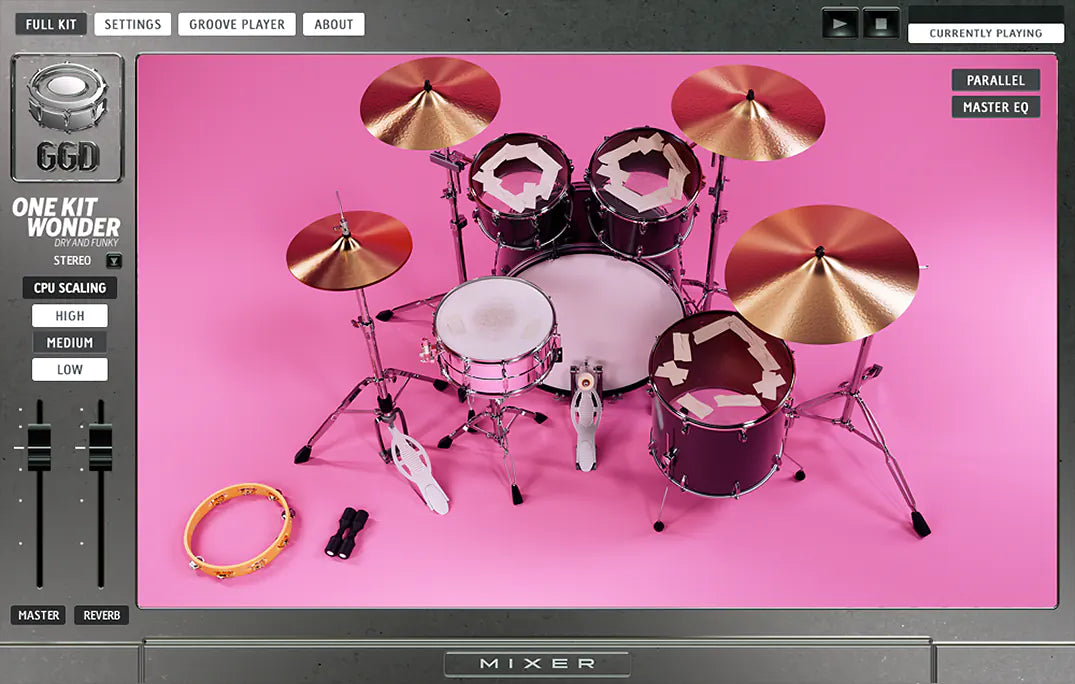This screenshot has width=1075, height=684.
Task: Expand the Mixer panel
Action: coord(537,664)
